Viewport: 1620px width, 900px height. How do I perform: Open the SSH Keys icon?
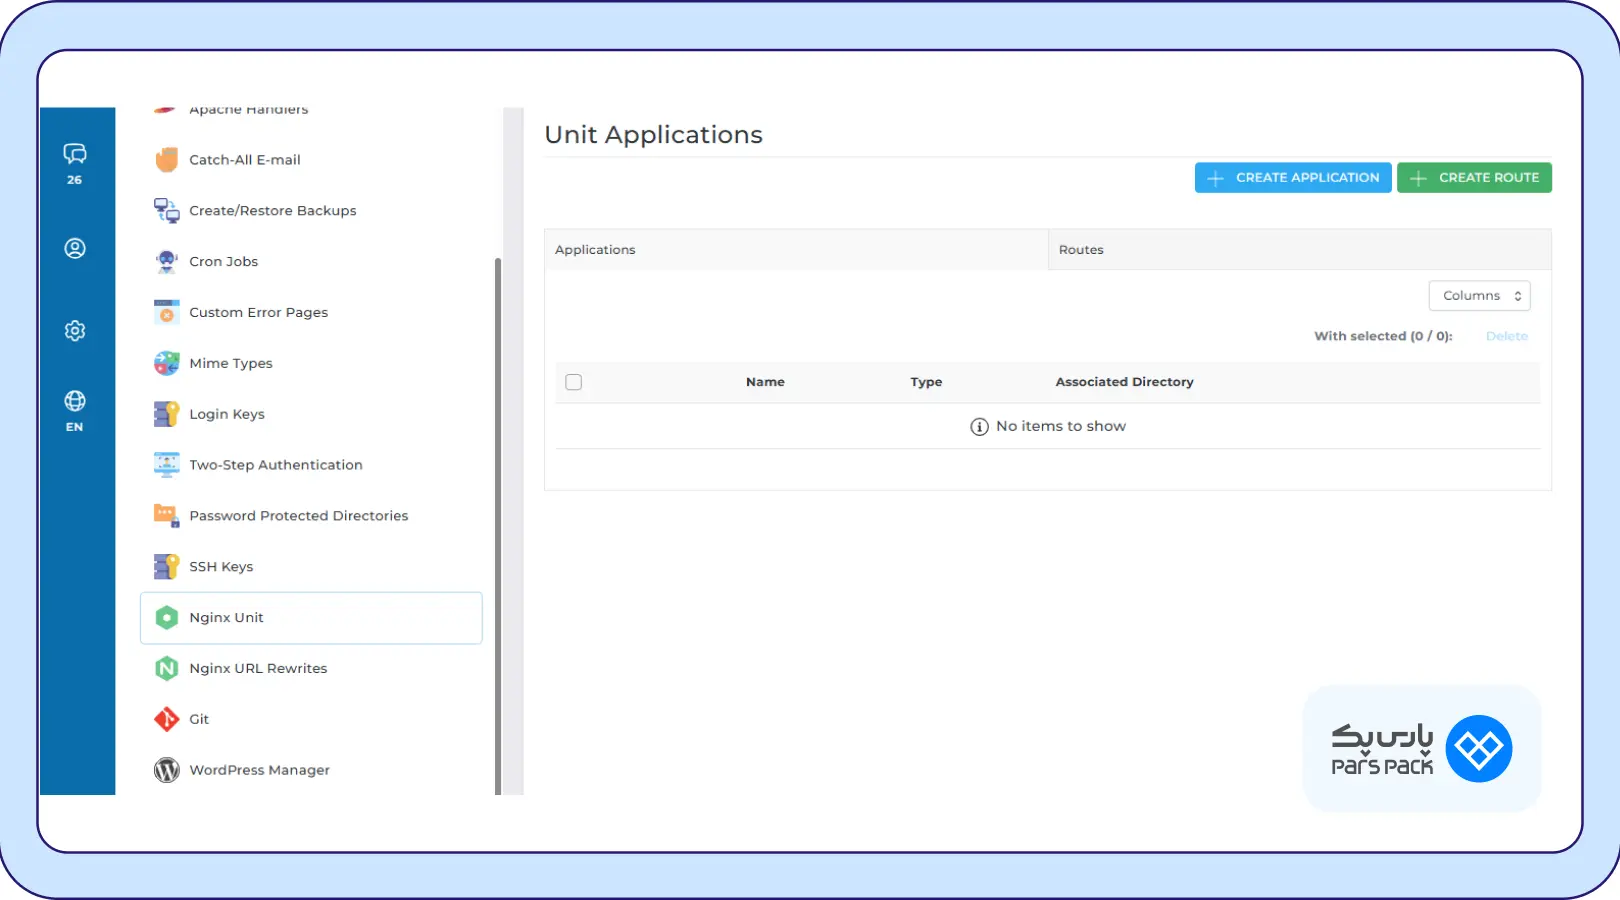(x=166, y=566)
